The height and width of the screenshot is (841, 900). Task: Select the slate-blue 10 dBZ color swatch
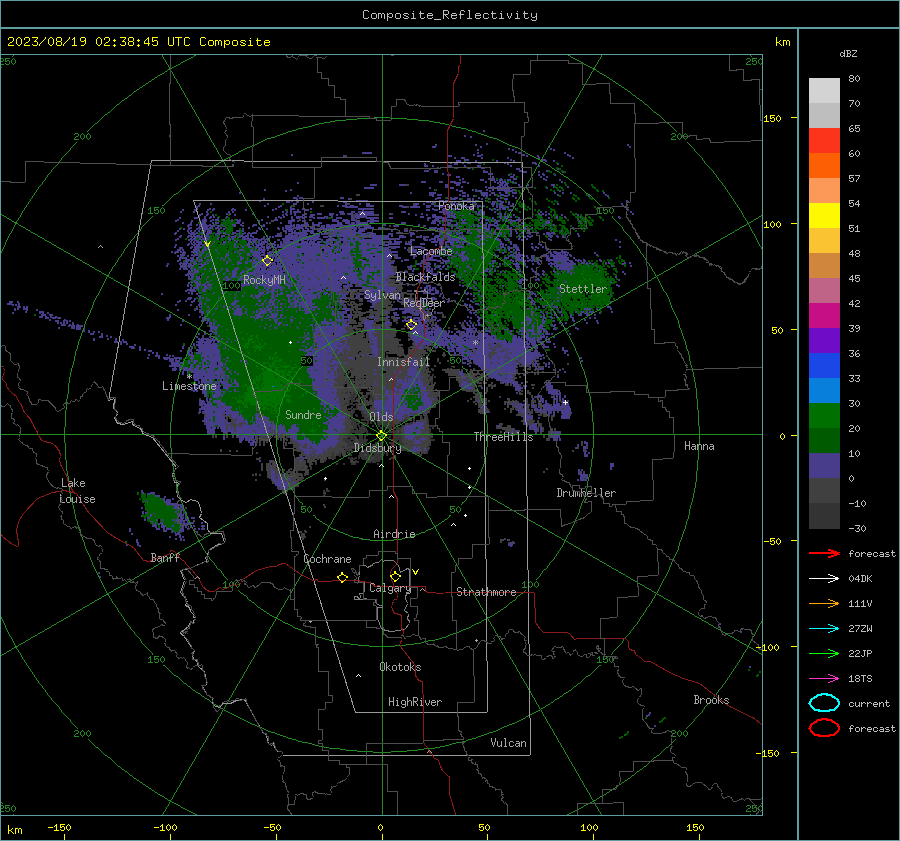click(824, 466)
